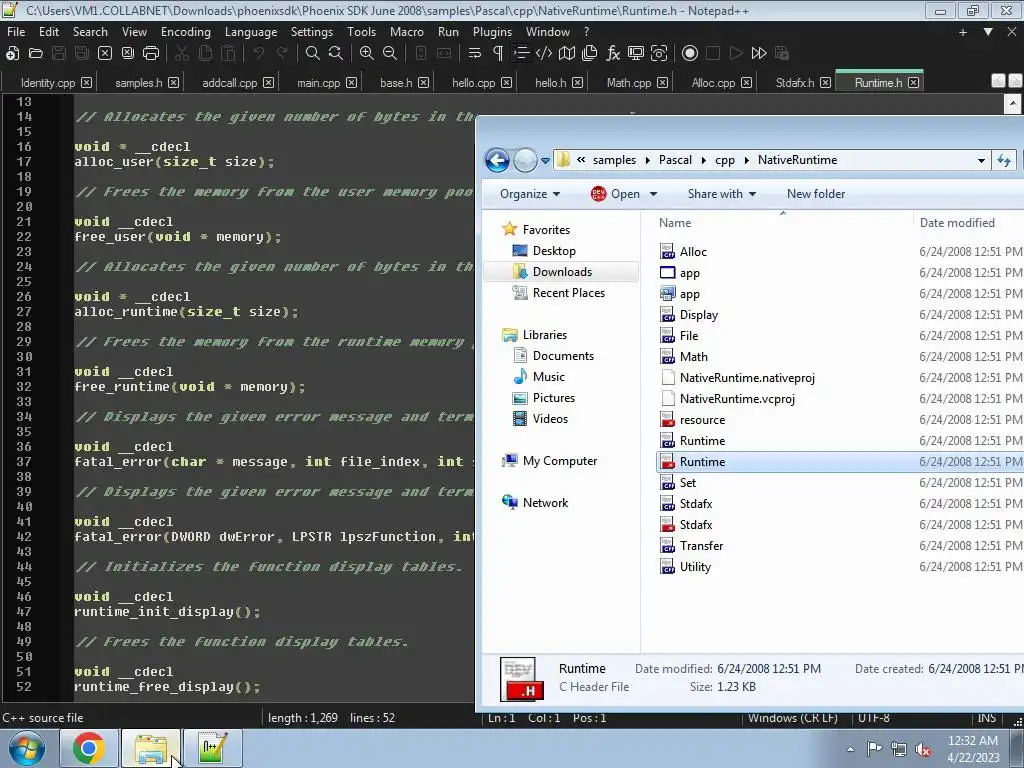
Task: Open the Organize dropdown in Explorer
Action: tap(530, 194)
